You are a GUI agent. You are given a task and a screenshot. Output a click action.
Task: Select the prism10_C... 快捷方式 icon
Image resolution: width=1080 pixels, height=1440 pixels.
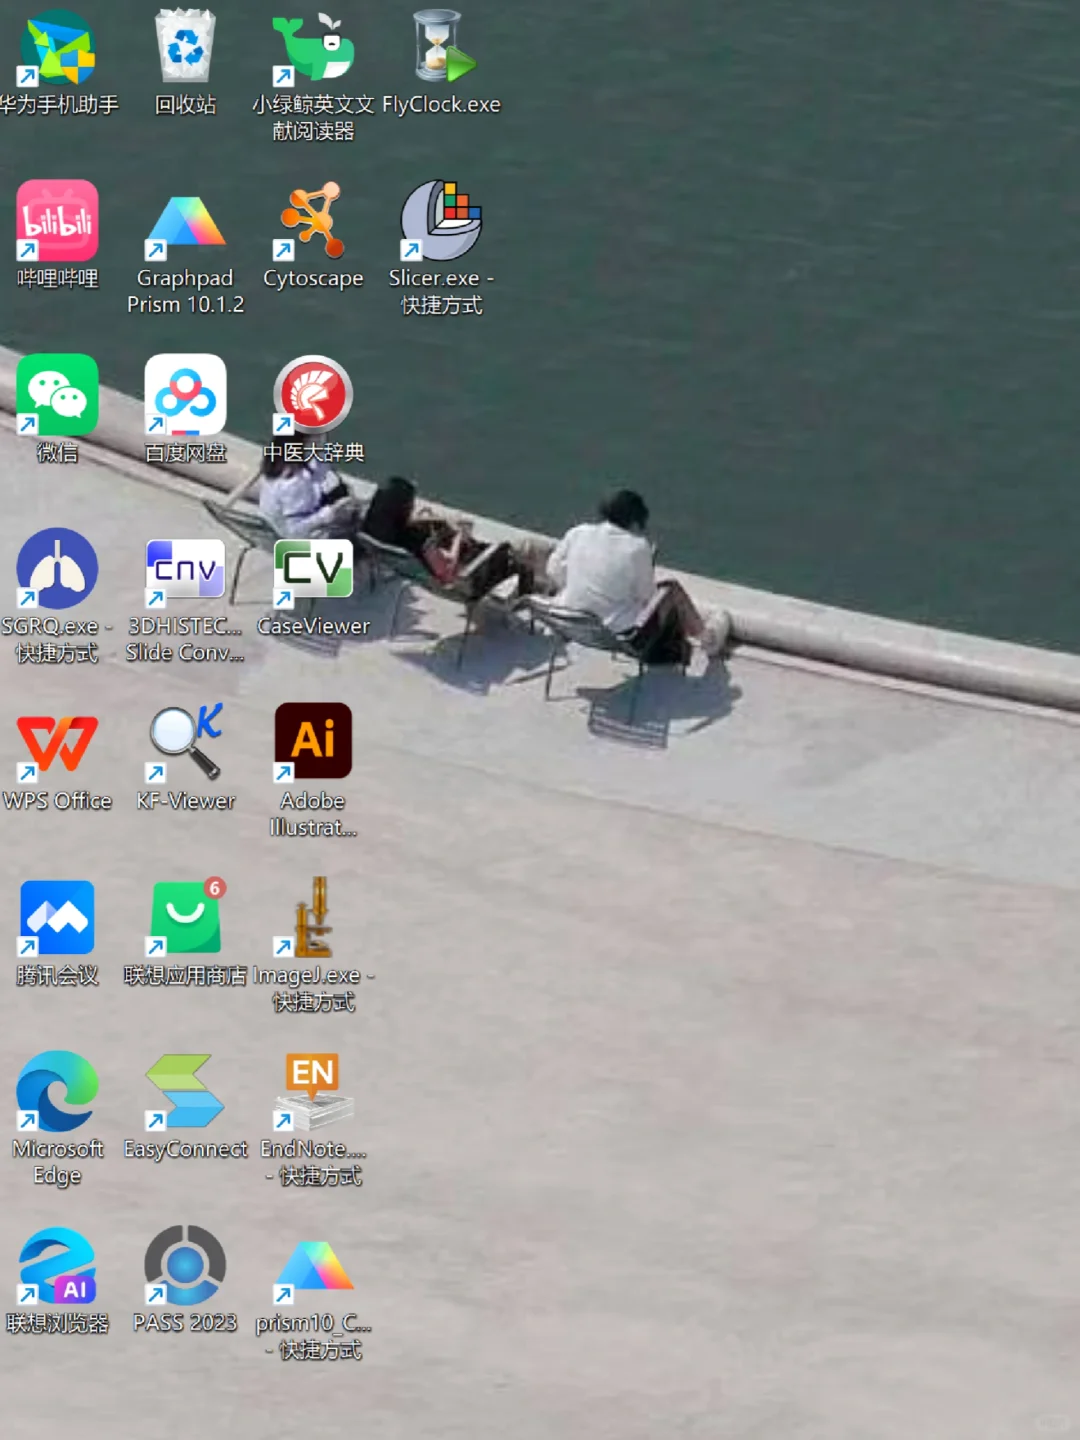pyautogui.click(x=313, y=1270)
